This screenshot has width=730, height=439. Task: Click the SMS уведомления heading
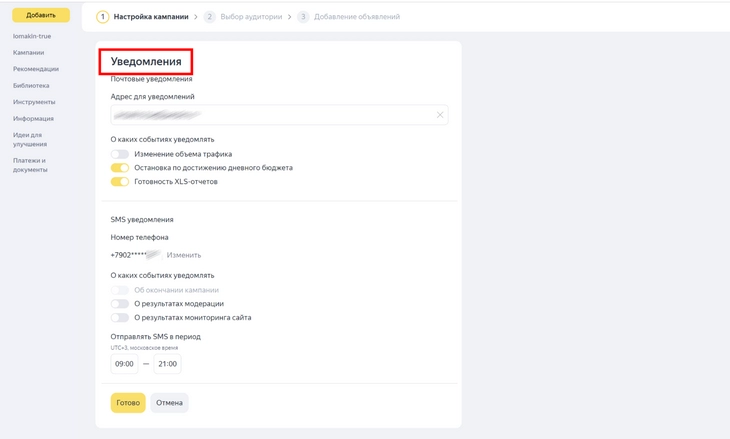click(142, 220)
